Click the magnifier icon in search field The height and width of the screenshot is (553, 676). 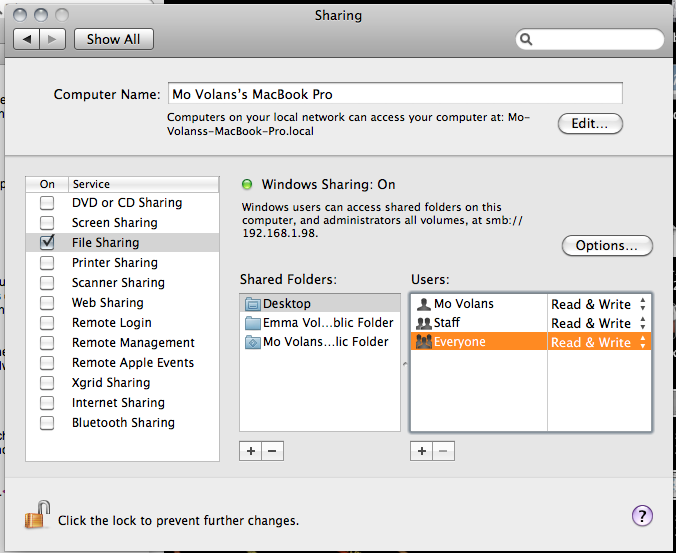[526, 39]
